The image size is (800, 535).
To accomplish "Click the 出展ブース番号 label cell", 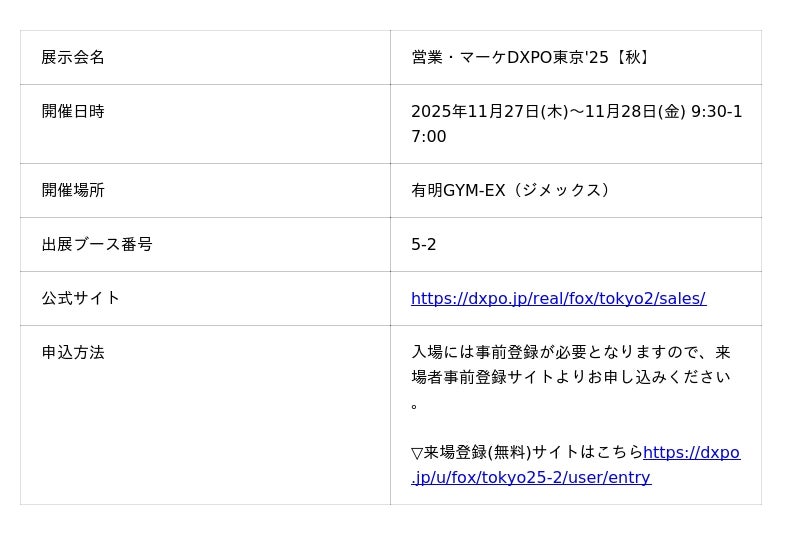I will [97, 244].
